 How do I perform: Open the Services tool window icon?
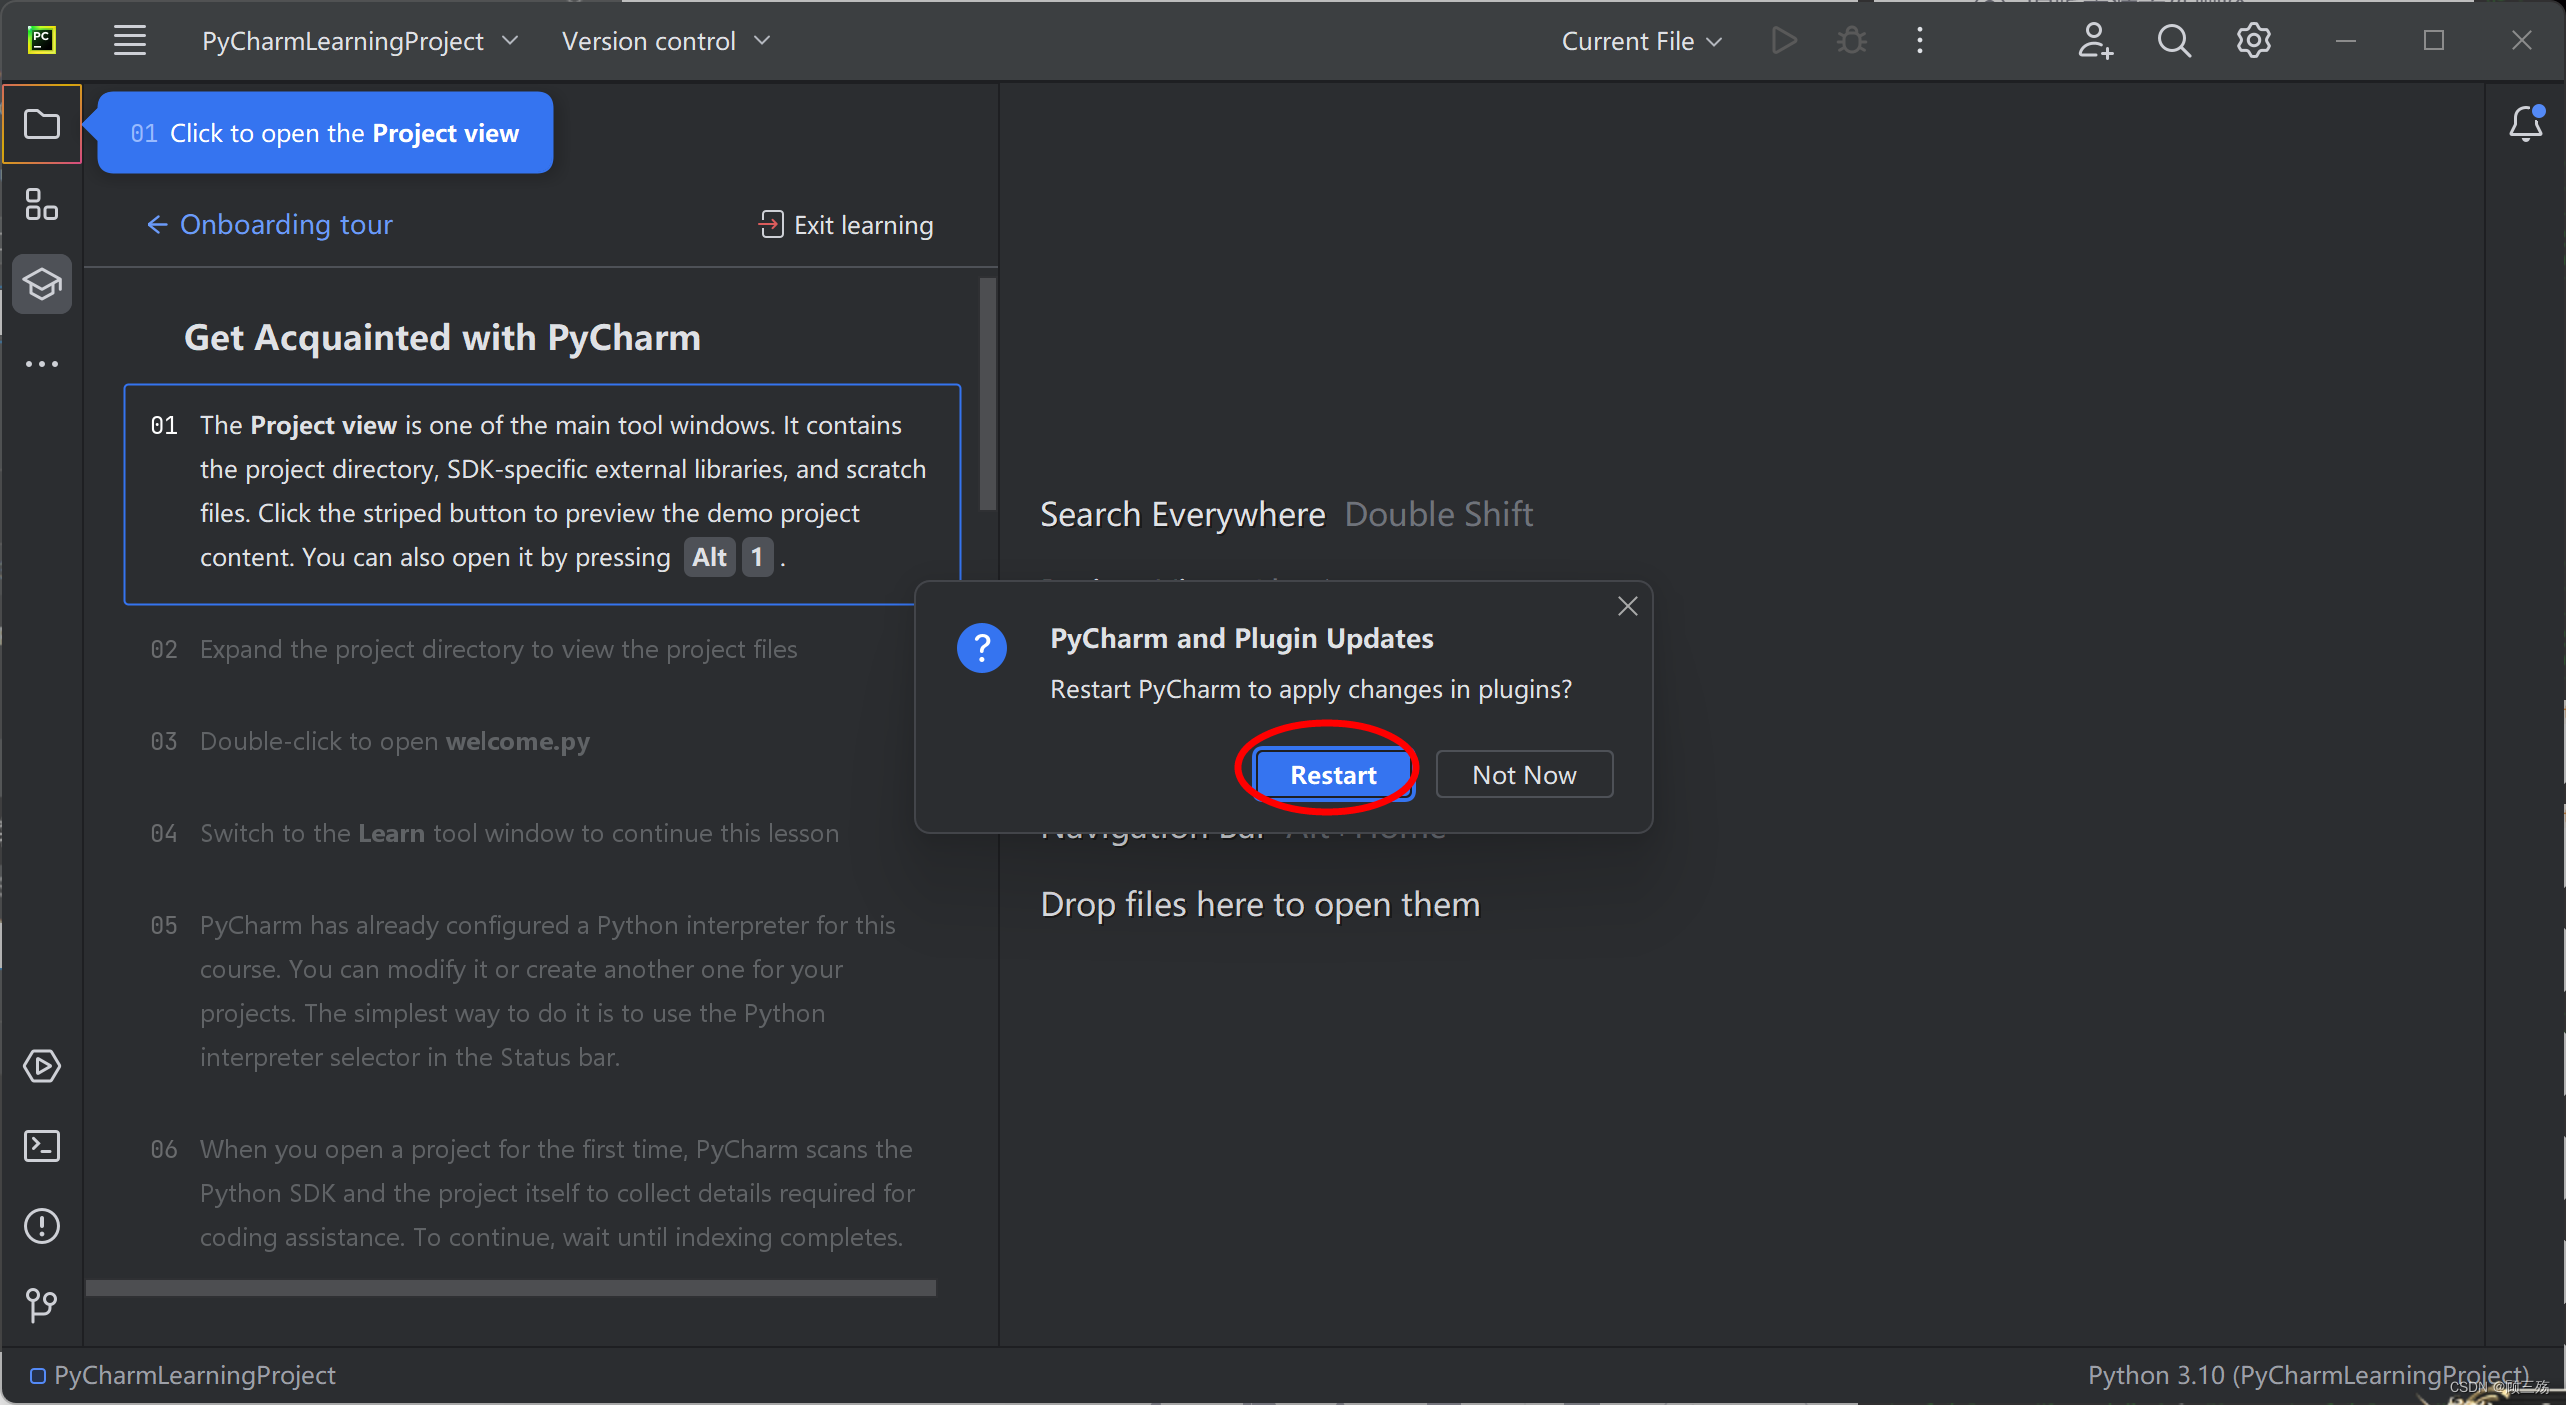(42, 1066)
